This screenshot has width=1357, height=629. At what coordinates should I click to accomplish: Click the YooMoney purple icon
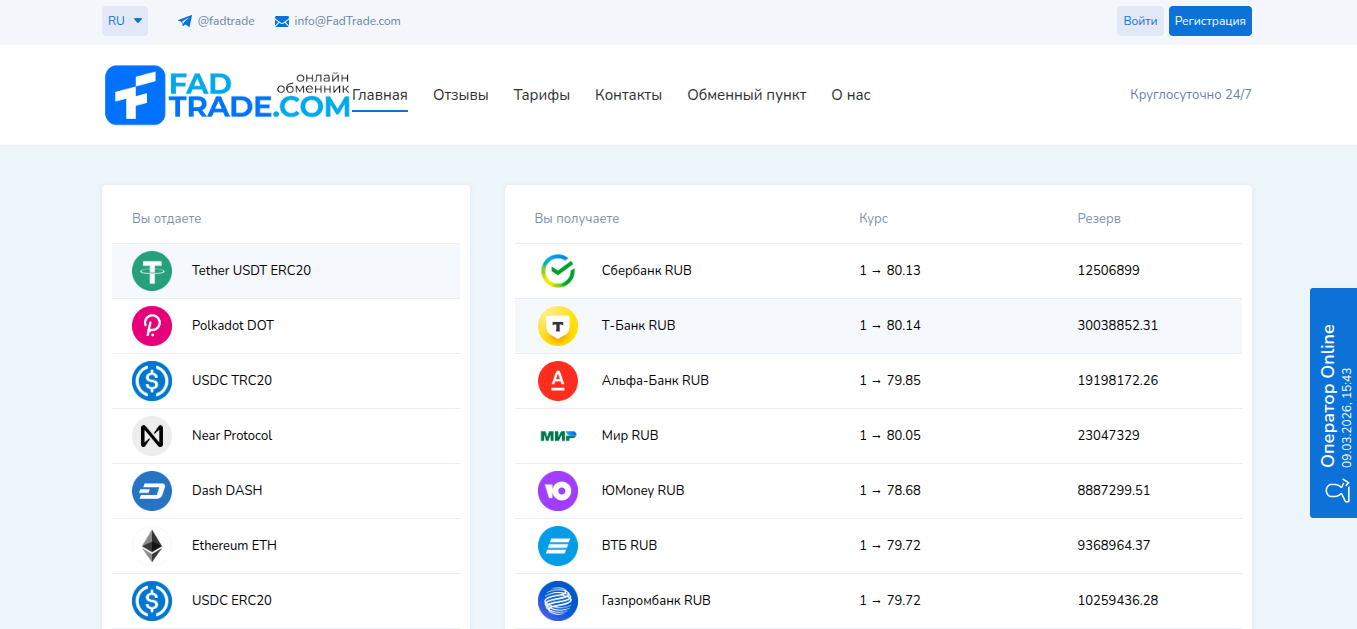coord(558,490)
